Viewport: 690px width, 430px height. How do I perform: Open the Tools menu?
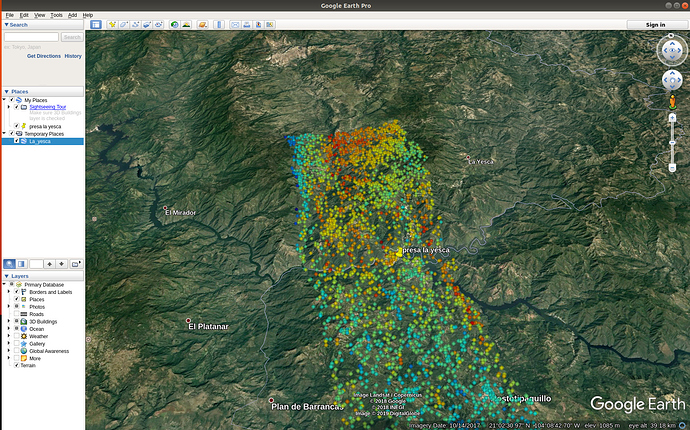tap(56, 15)
